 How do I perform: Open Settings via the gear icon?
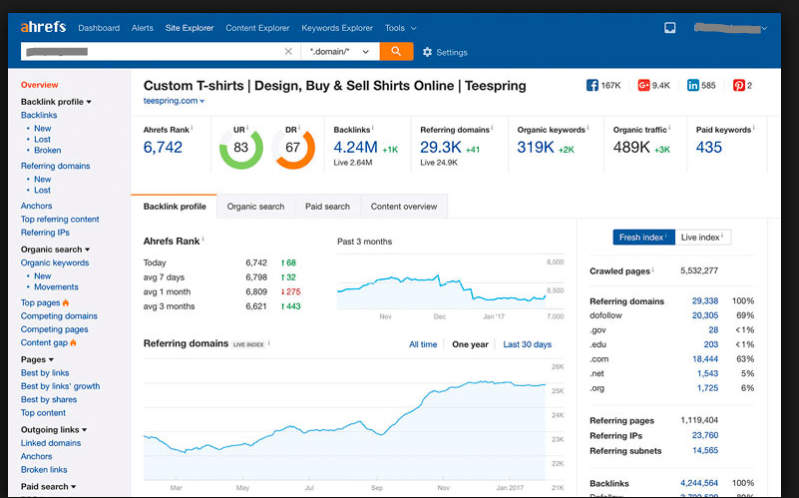click(427, 52)
